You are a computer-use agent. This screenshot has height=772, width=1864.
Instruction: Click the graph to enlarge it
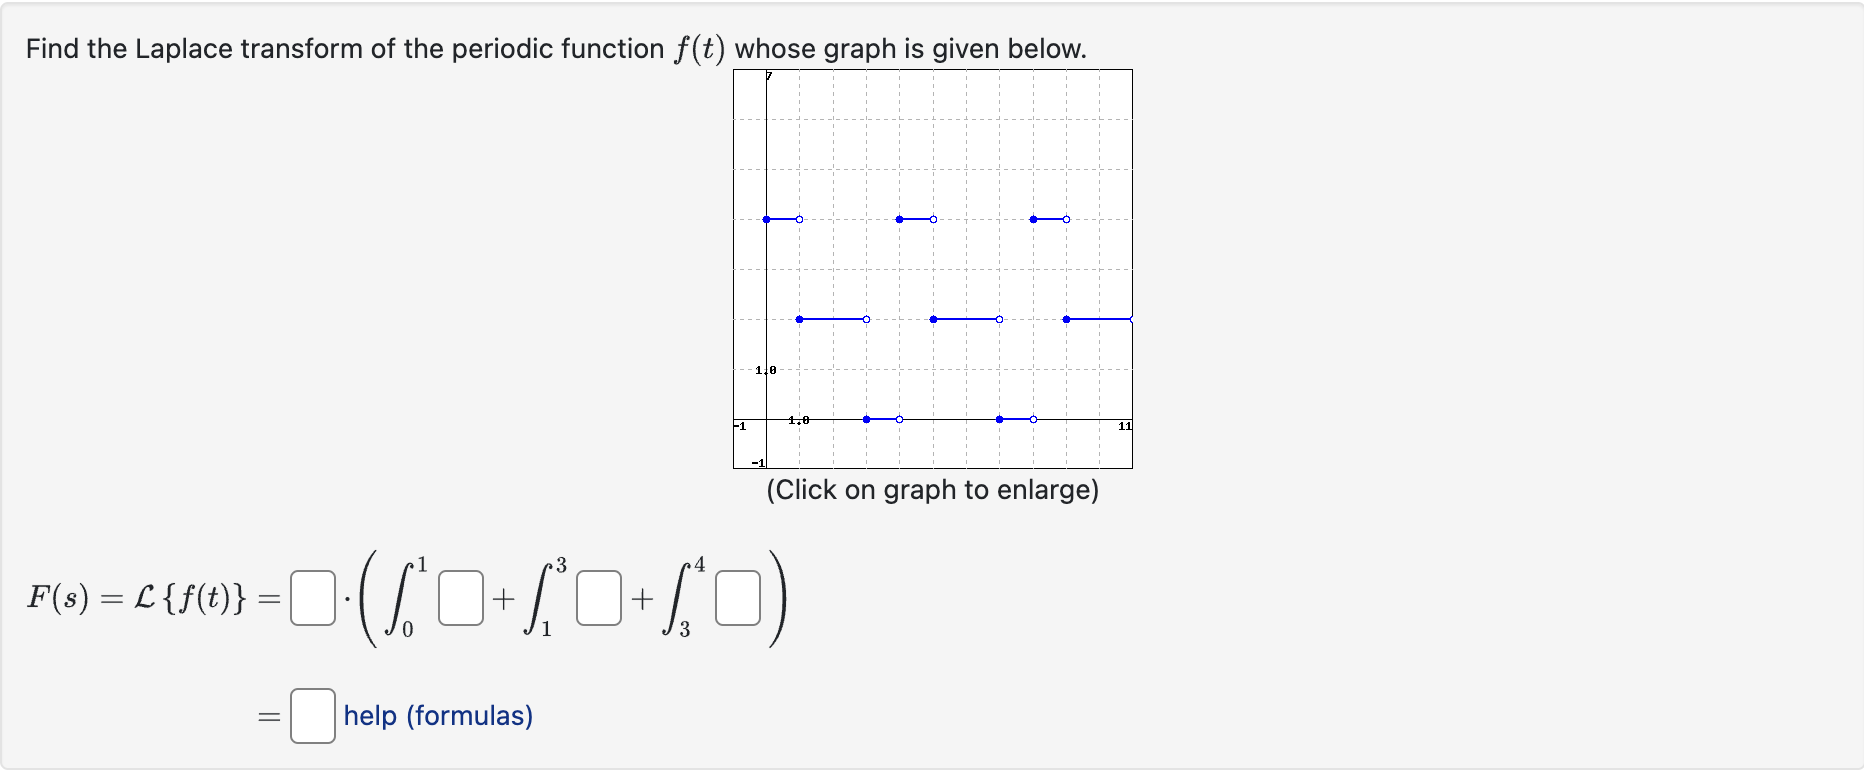click(933, 267)
